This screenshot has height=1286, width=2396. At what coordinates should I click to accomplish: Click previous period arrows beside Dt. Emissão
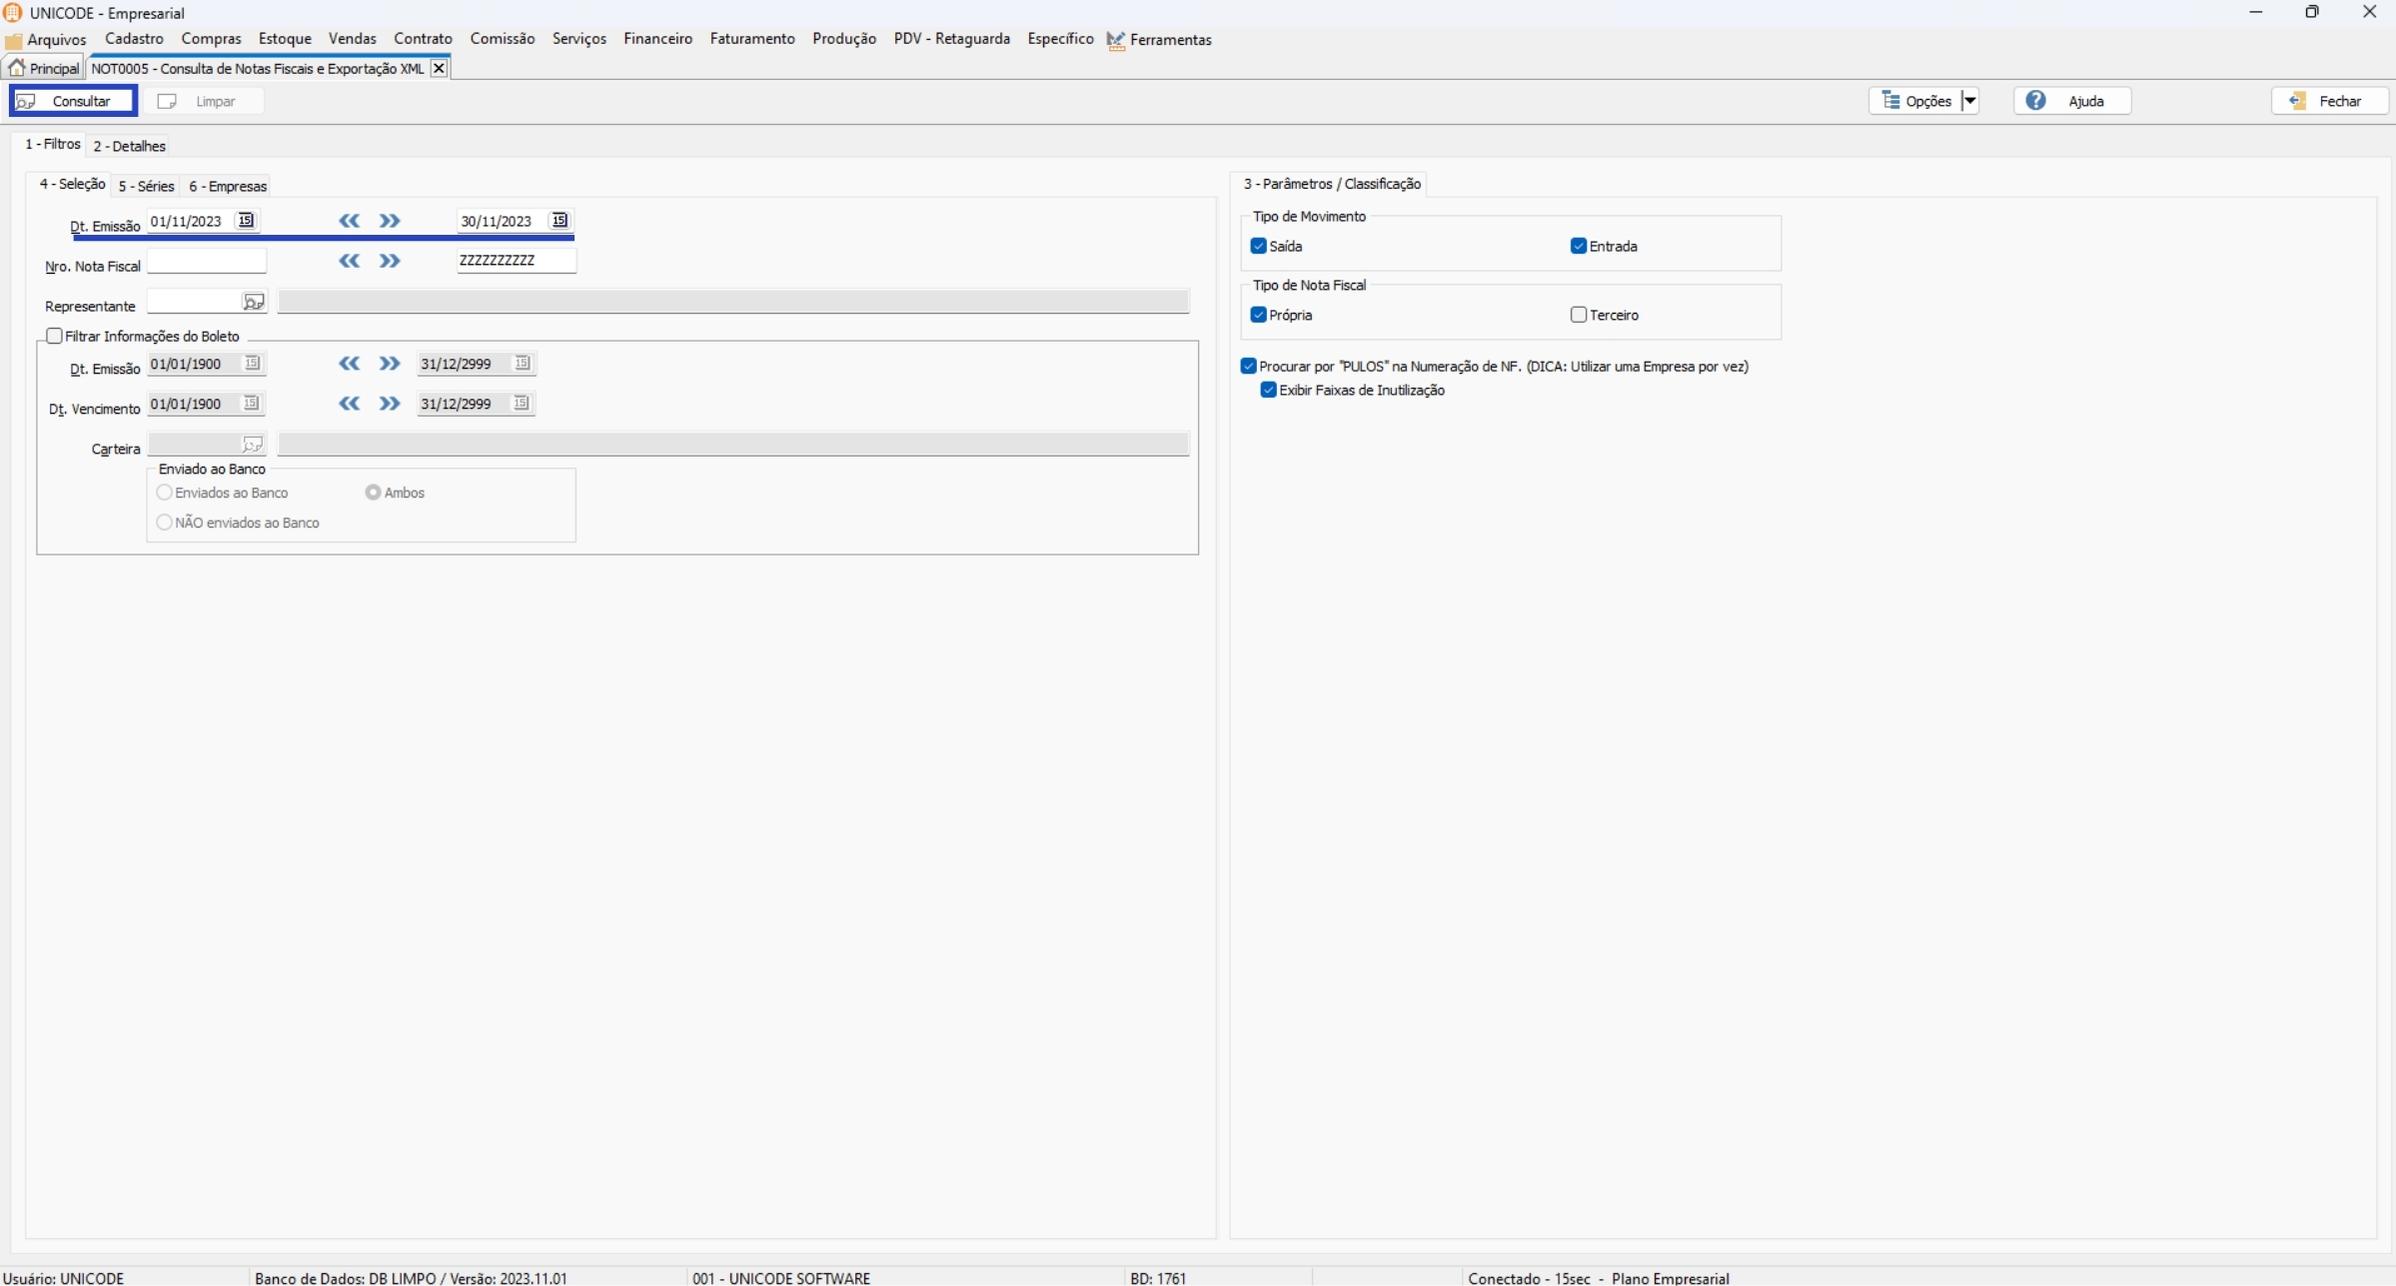coord(349,221)
